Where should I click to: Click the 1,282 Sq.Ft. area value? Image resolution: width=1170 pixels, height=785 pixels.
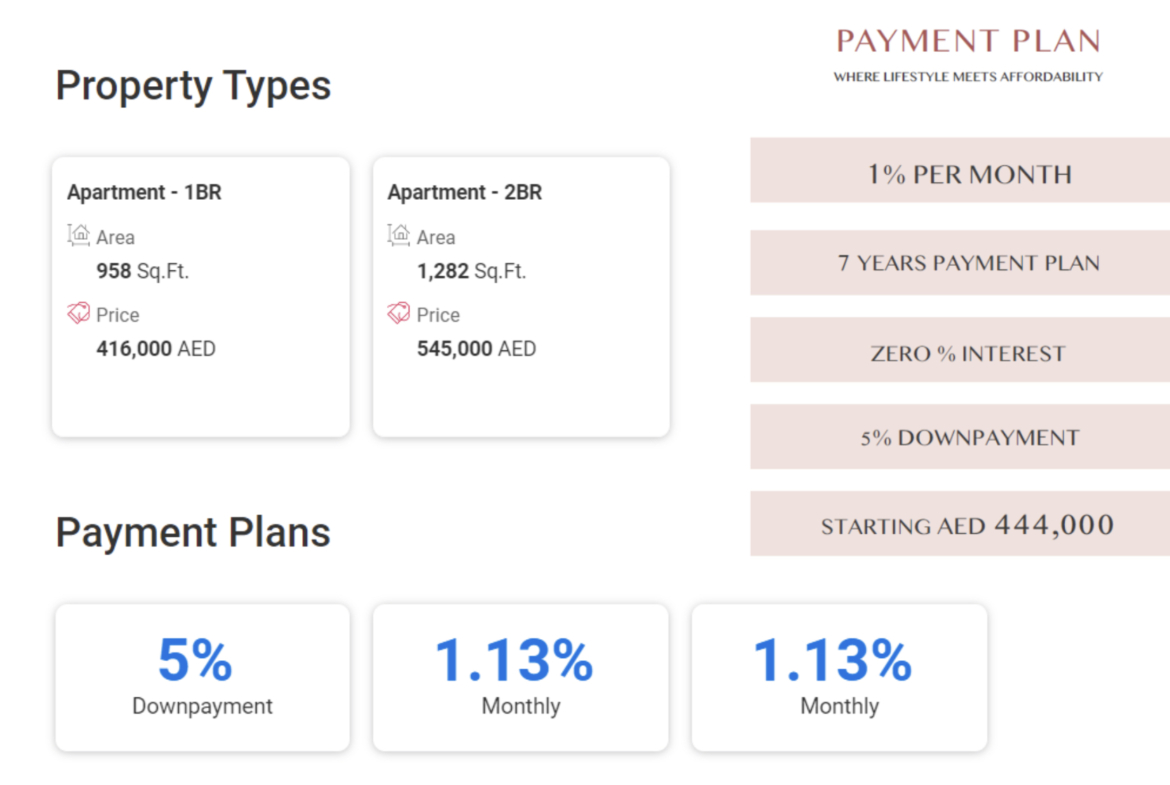coord(471,271)
